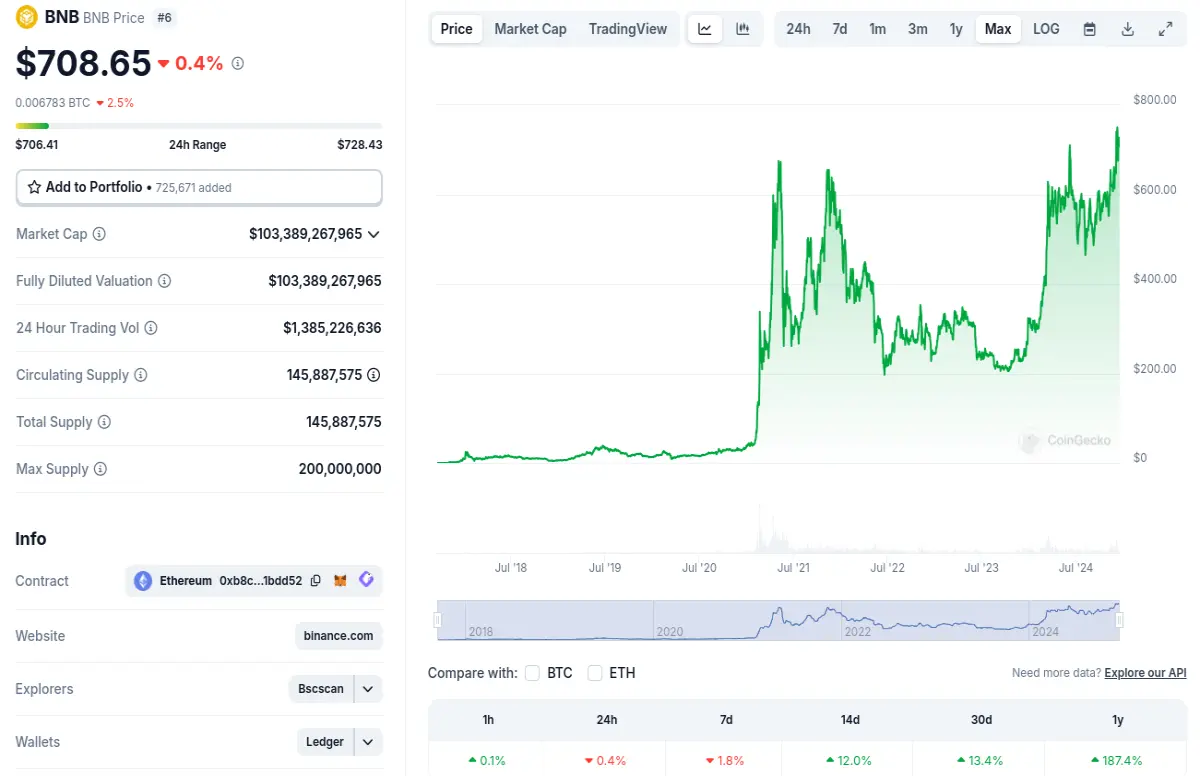Download chart data with the download icon
Image resolution: width=1200 pixels, height=776 pixels.
point(1127,29)
